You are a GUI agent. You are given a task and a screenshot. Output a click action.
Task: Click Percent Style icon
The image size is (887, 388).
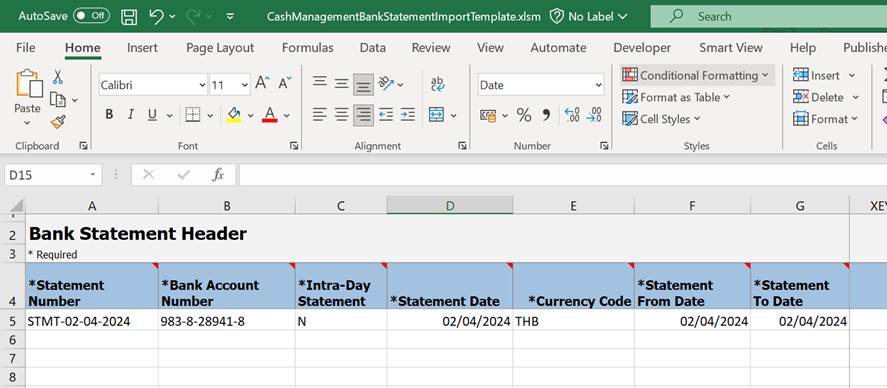pyautogui.click(x=524, y=115)
